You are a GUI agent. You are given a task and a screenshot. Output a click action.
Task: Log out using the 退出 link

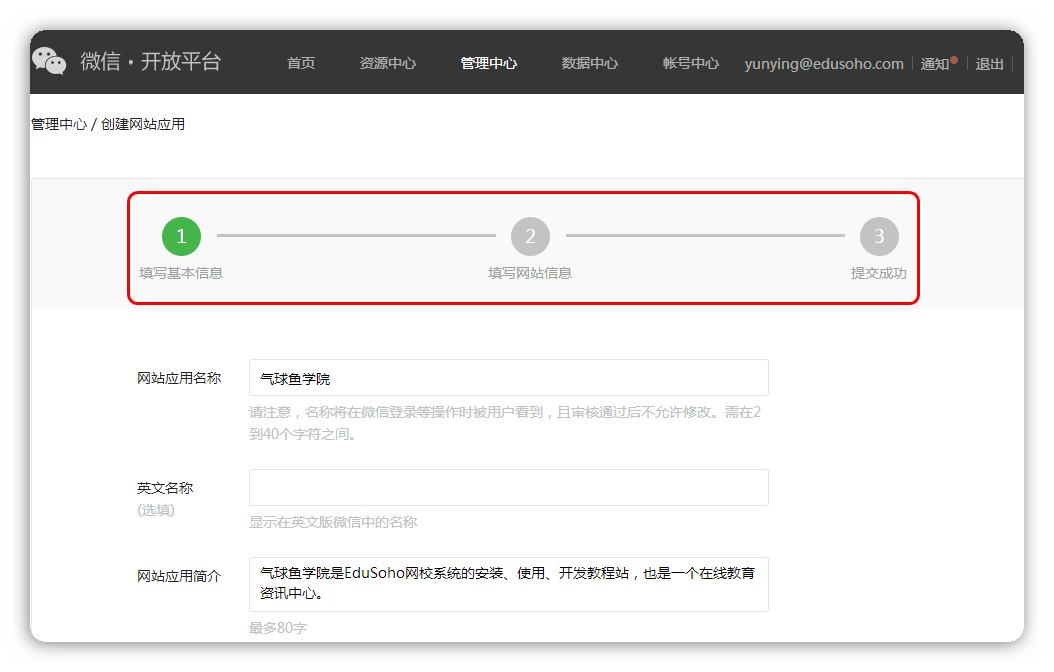(x=989, y=64)
